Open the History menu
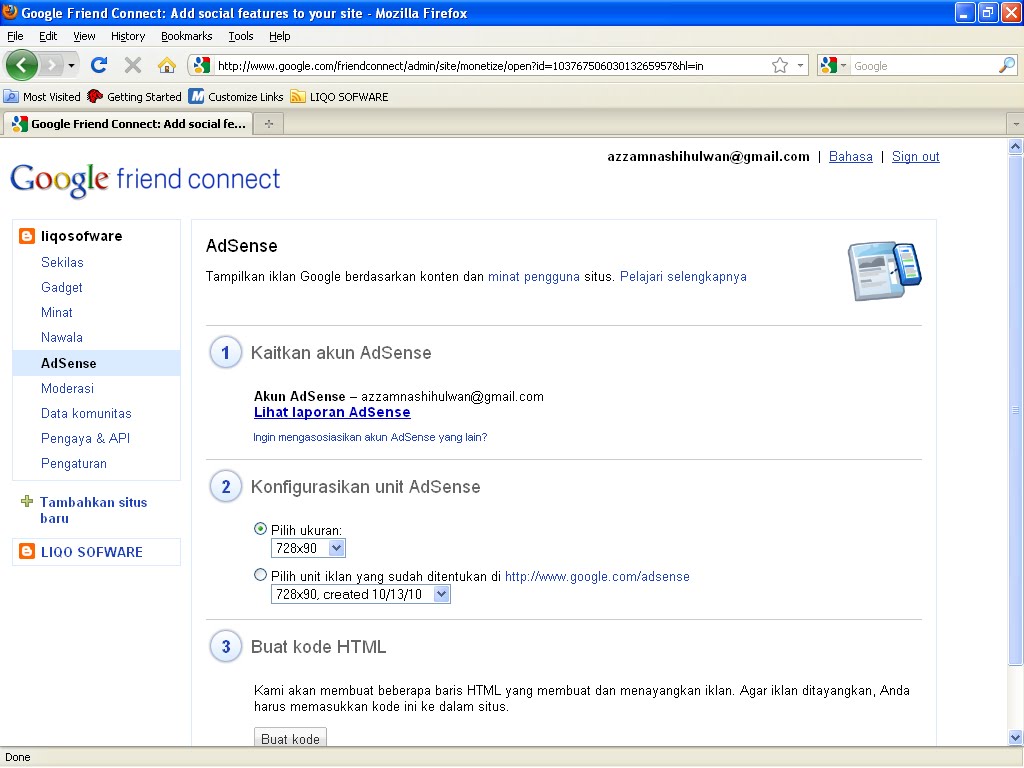 click(x=128, y=36)
